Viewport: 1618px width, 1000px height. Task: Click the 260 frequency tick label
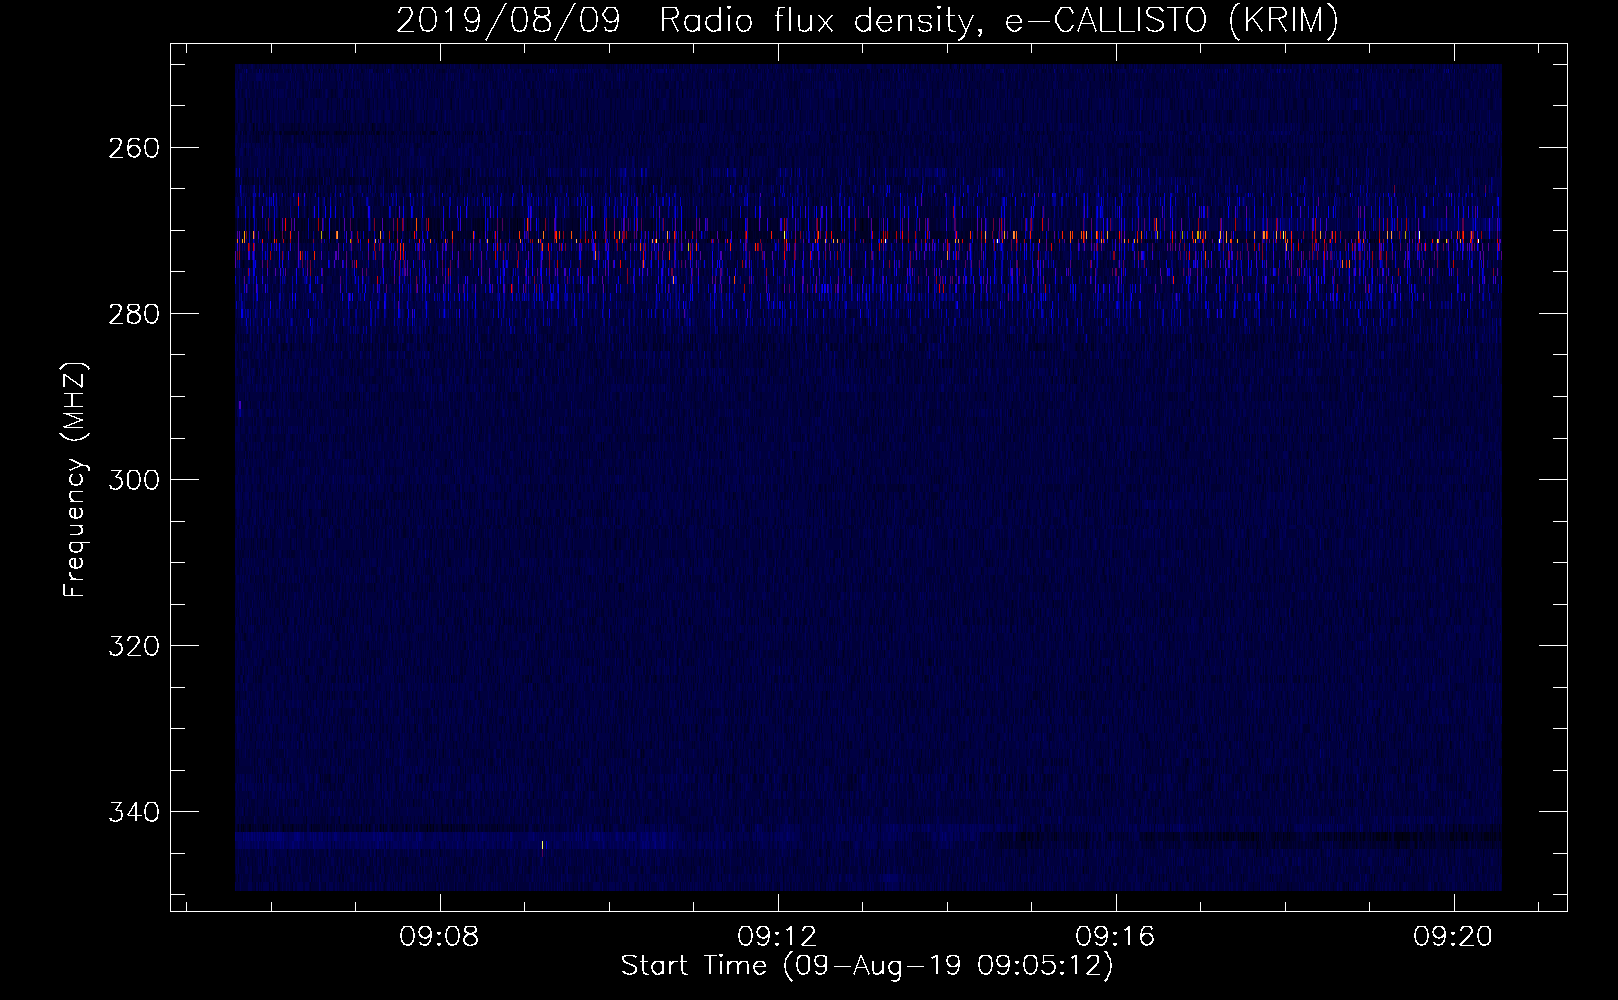tap(133, 148)
